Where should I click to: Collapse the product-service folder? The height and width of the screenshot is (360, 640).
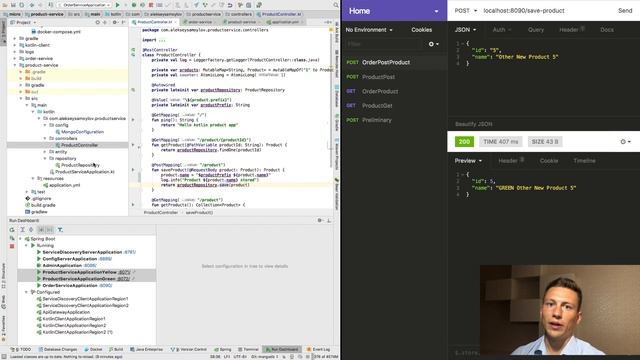15,65
